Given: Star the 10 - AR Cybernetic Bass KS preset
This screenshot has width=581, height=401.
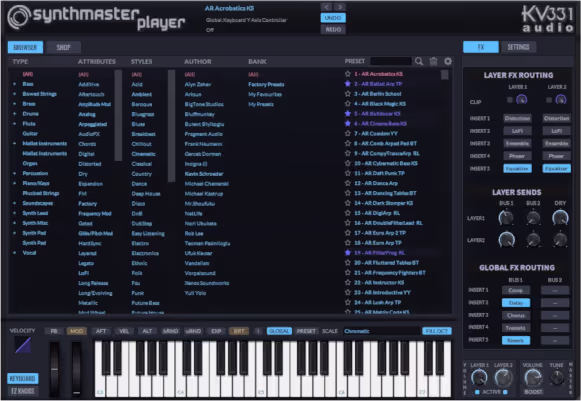Looking at the screenshot, I should tap(348, 163).
